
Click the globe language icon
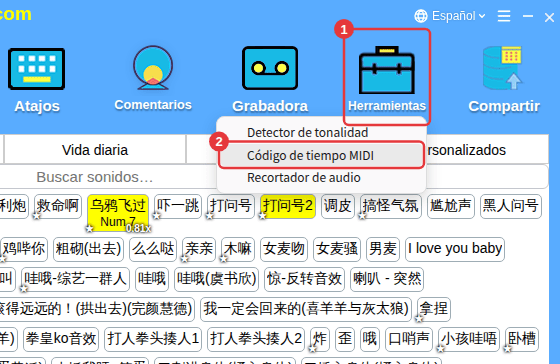pyautogui.click(x=421, y=16)
